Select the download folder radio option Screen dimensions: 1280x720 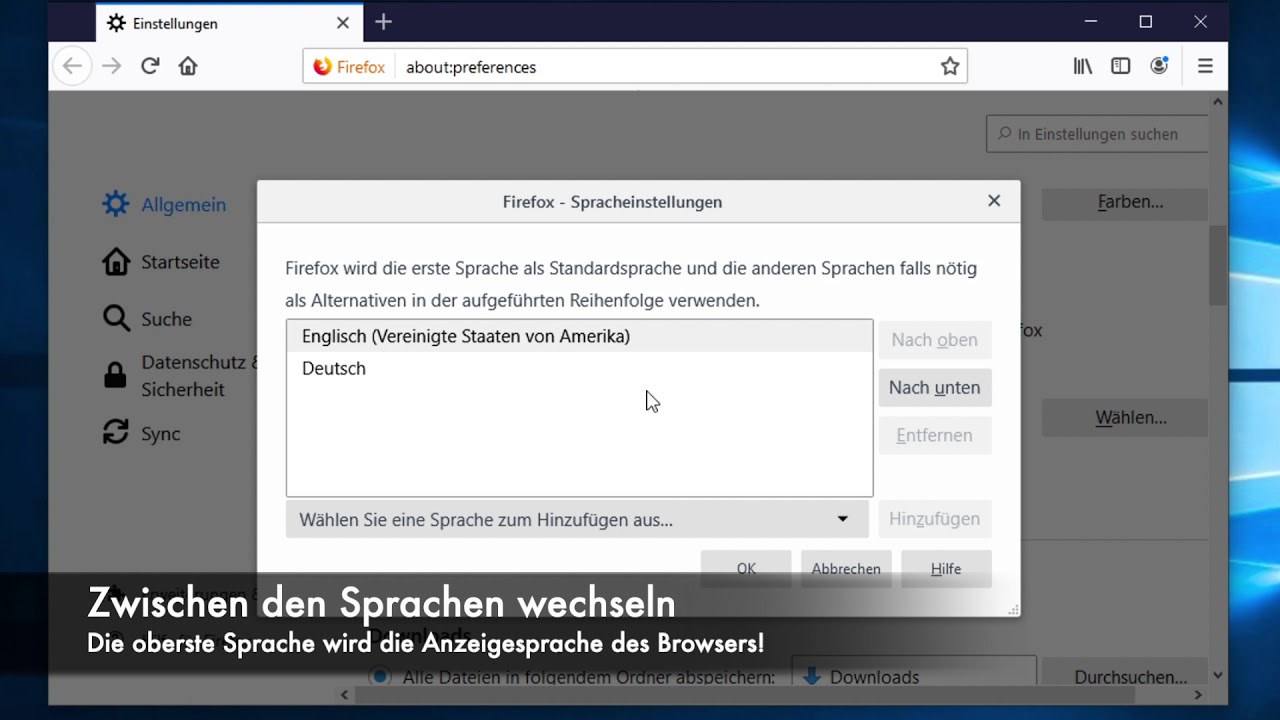coord(379,676)
